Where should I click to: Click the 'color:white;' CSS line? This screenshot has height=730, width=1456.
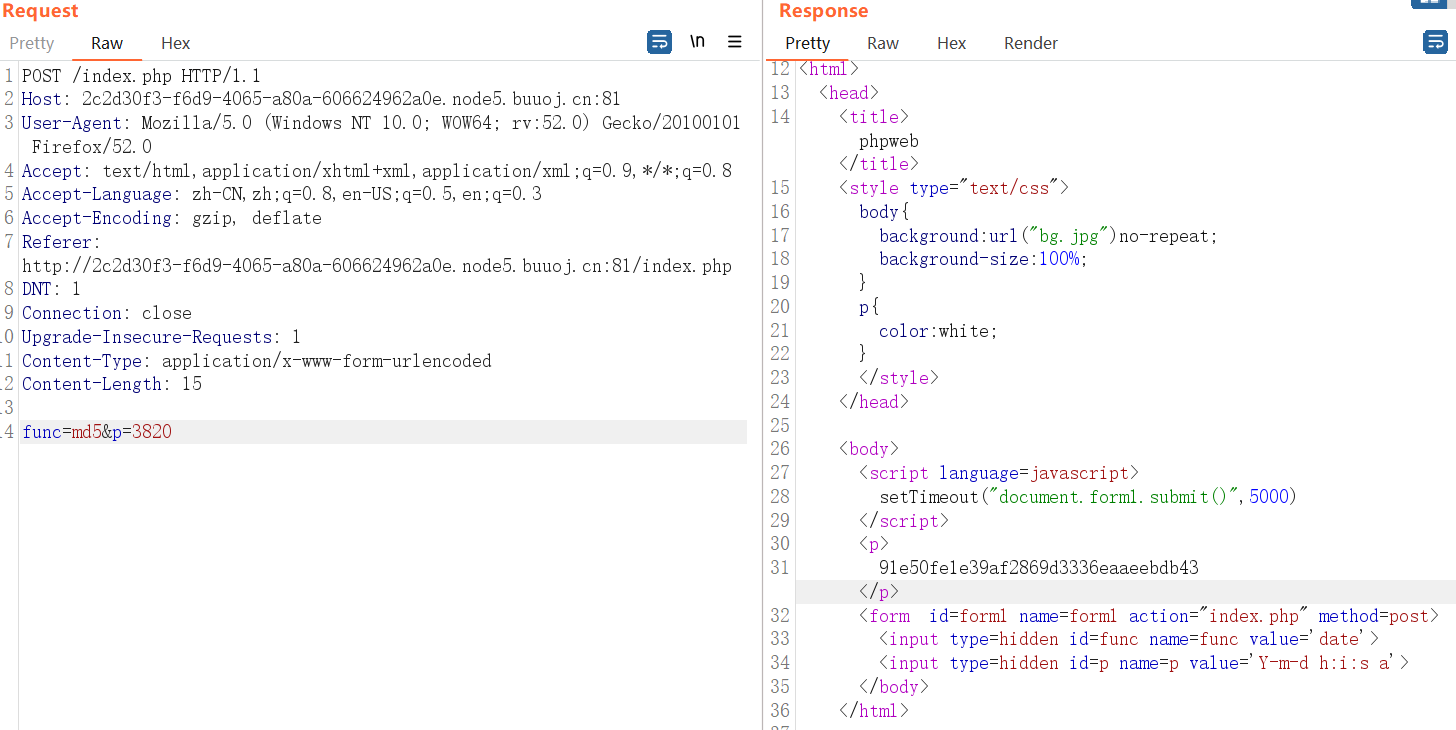[938, 331]
